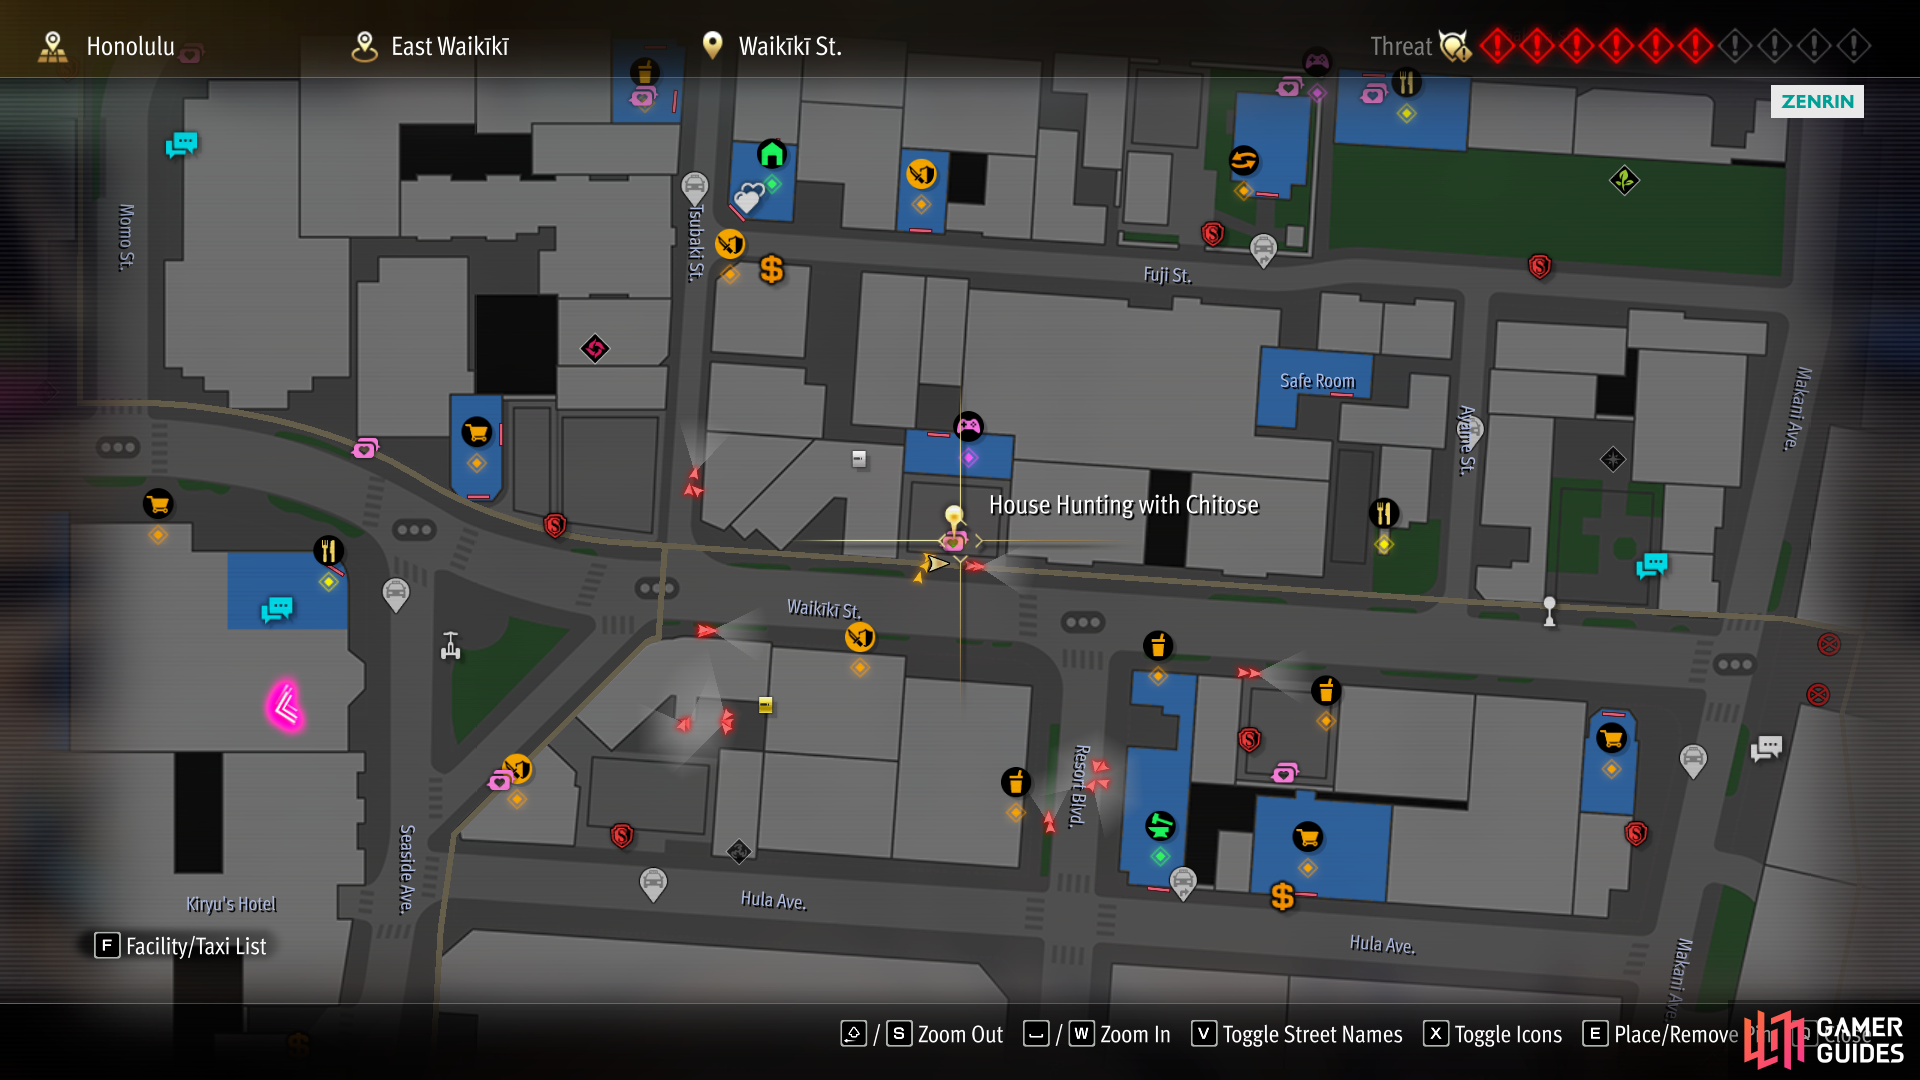Click the Safe Room label
1920x1080 pixels.
tap(1317, 381)
